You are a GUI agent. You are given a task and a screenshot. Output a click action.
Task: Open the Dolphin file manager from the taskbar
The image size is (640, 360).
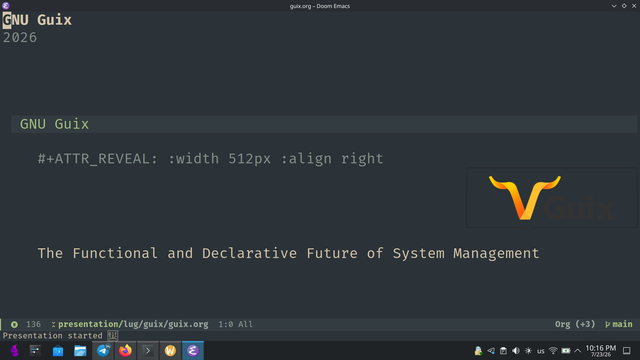tap(80, 351)
